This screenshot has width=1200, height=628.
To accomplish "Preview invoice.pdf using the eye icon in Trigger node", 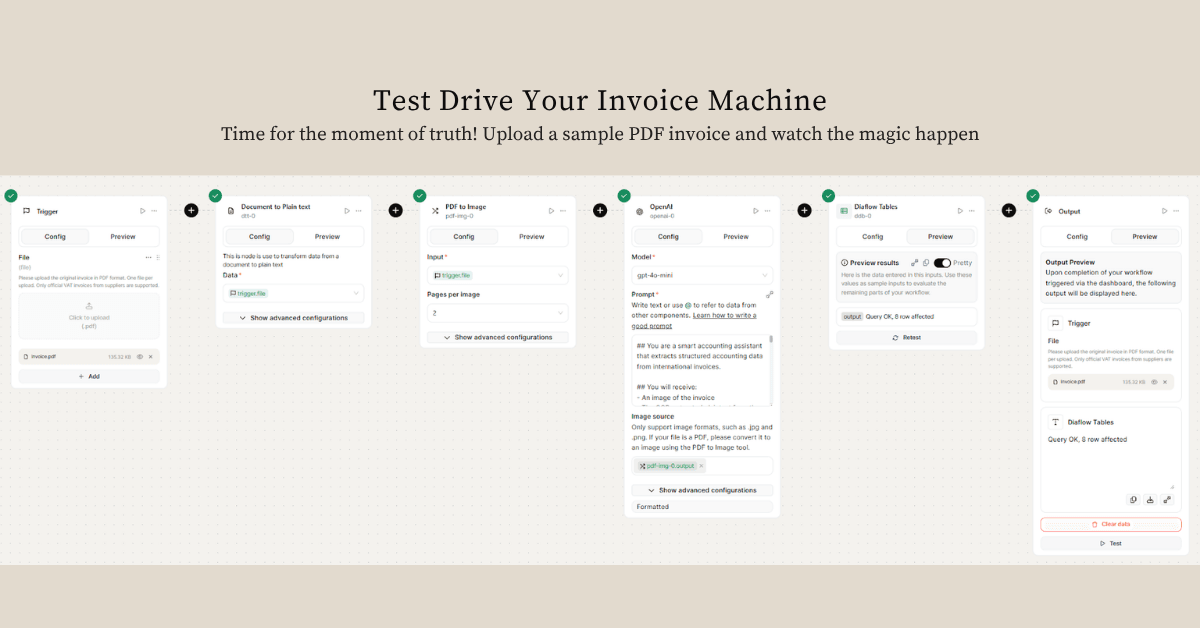I will pos(140,356).
